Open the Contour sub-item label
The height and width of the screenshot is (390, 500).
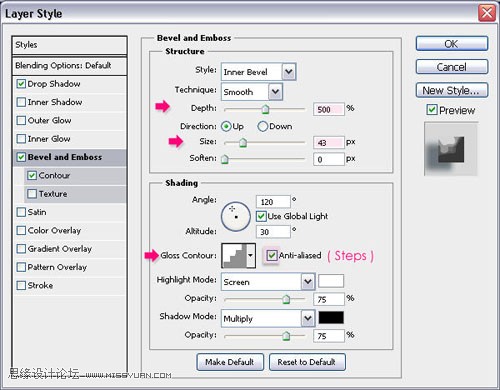click(x=54, y=175)
